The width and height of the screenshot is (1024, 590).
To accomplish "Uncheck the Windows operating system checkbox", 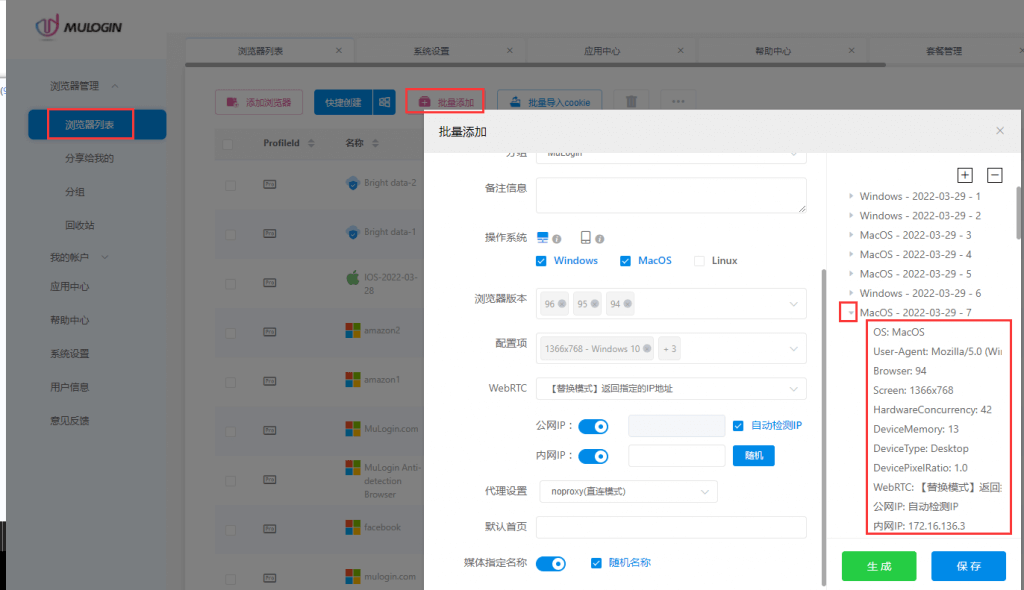I will click(541, 261).
